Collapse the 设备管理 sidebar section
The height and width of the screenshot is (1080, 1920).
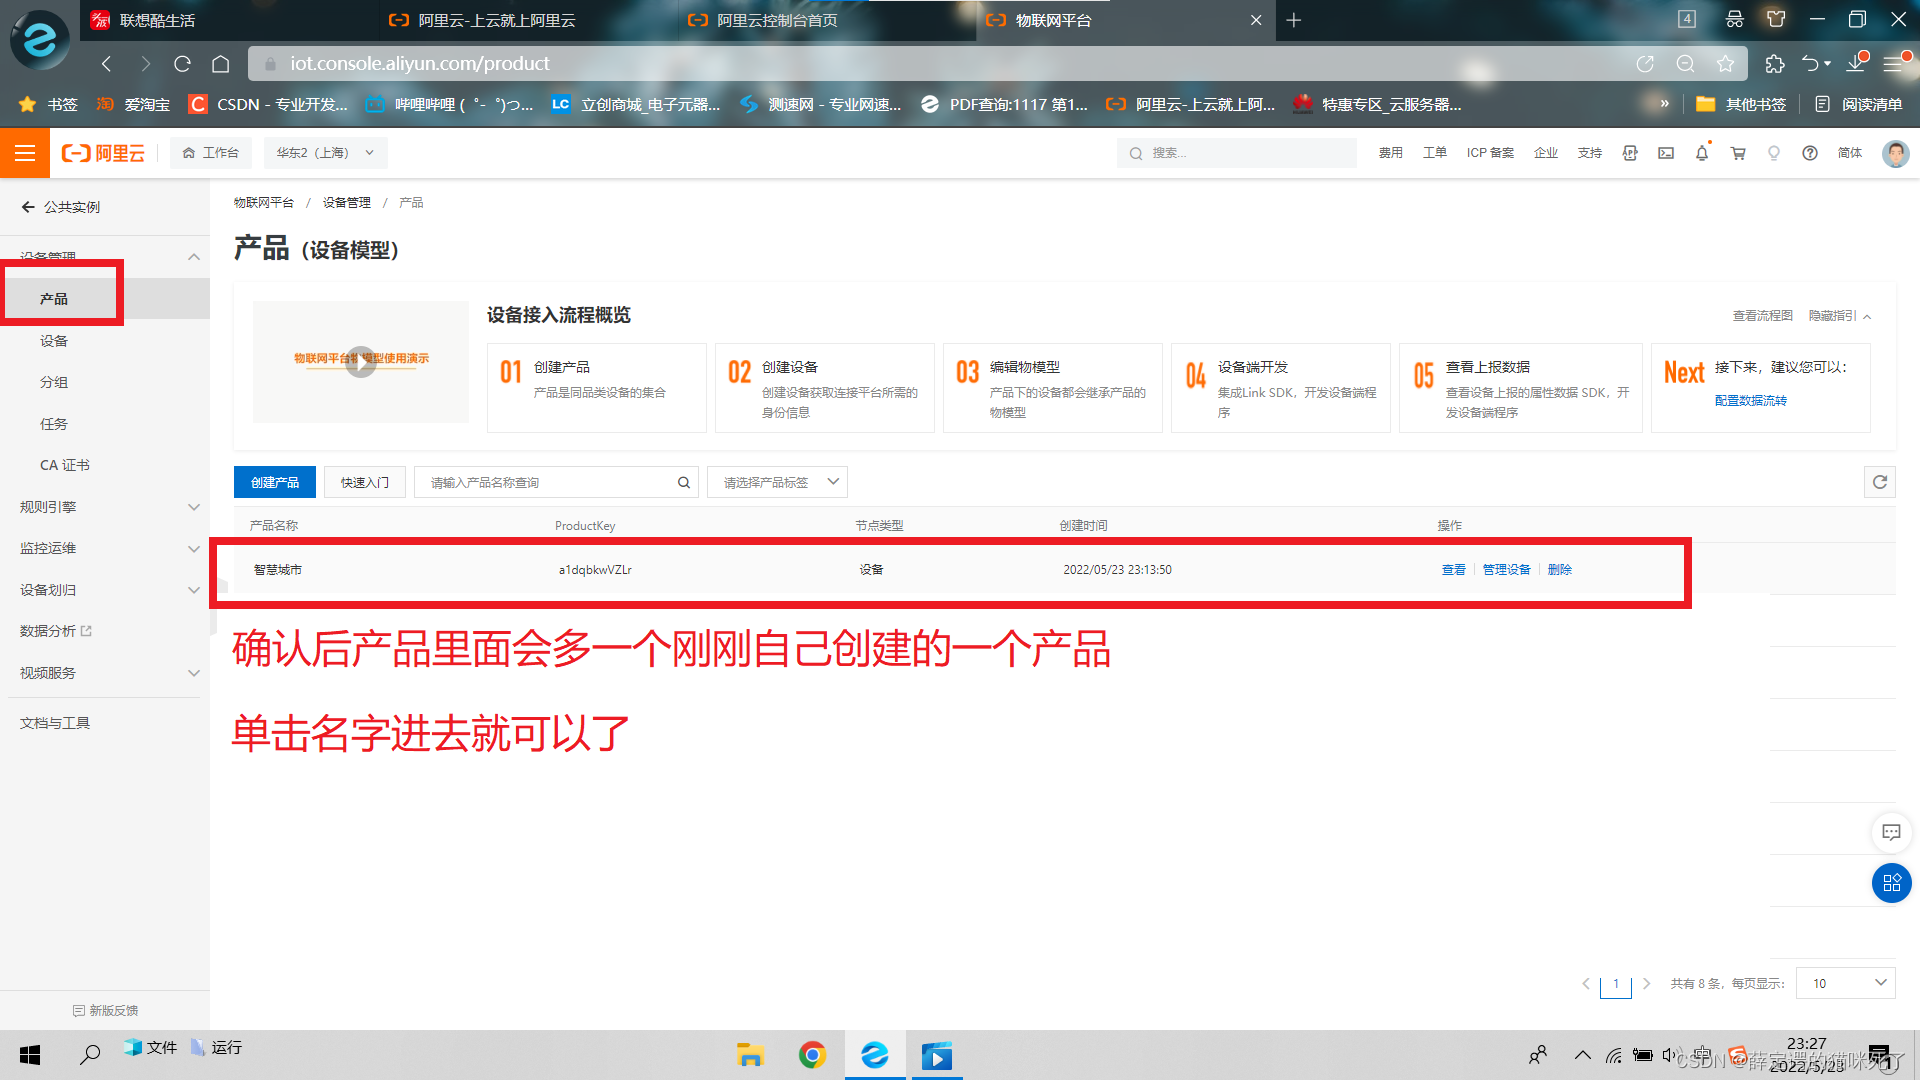(x=193, y=257)
